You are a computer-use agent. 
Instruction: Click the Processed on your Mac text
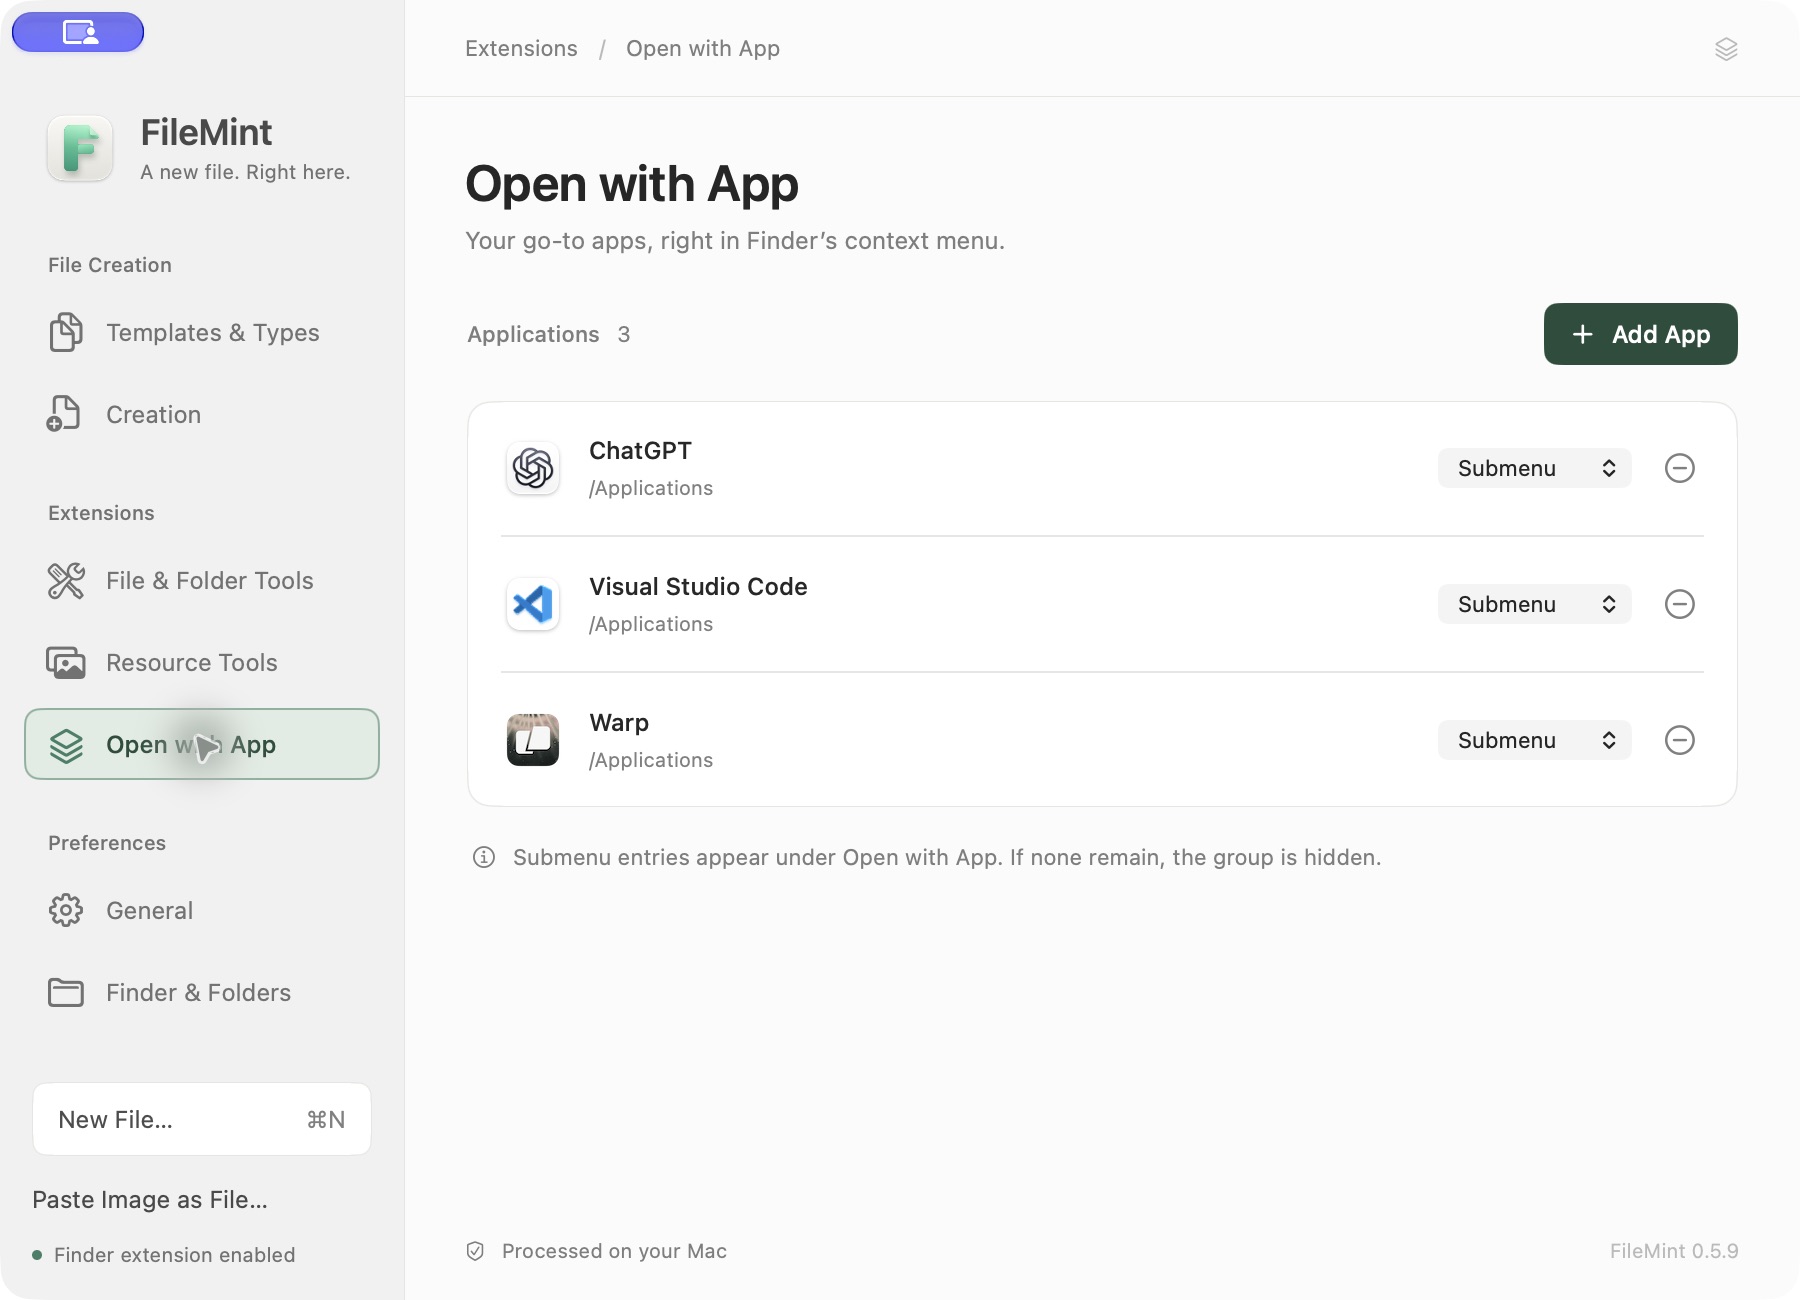point(614,1251)
